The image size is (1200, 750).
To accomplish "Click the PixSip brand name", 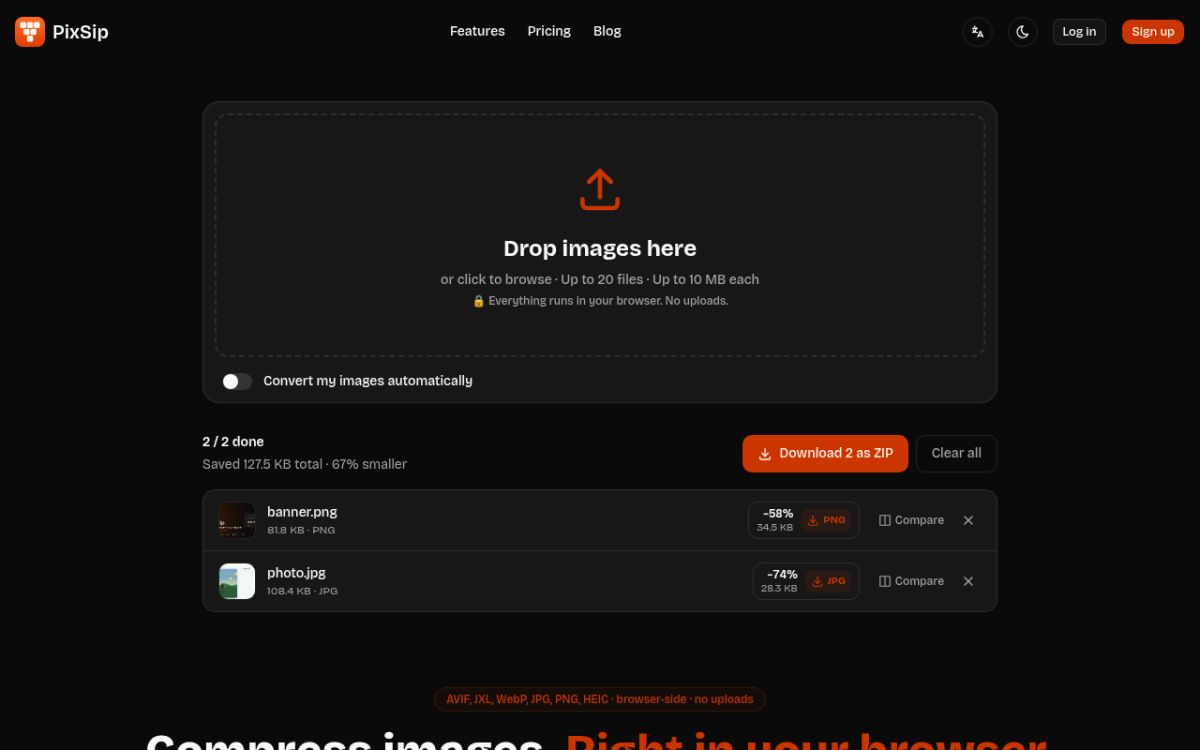I will pyautogui.click(x=80, y=32).
